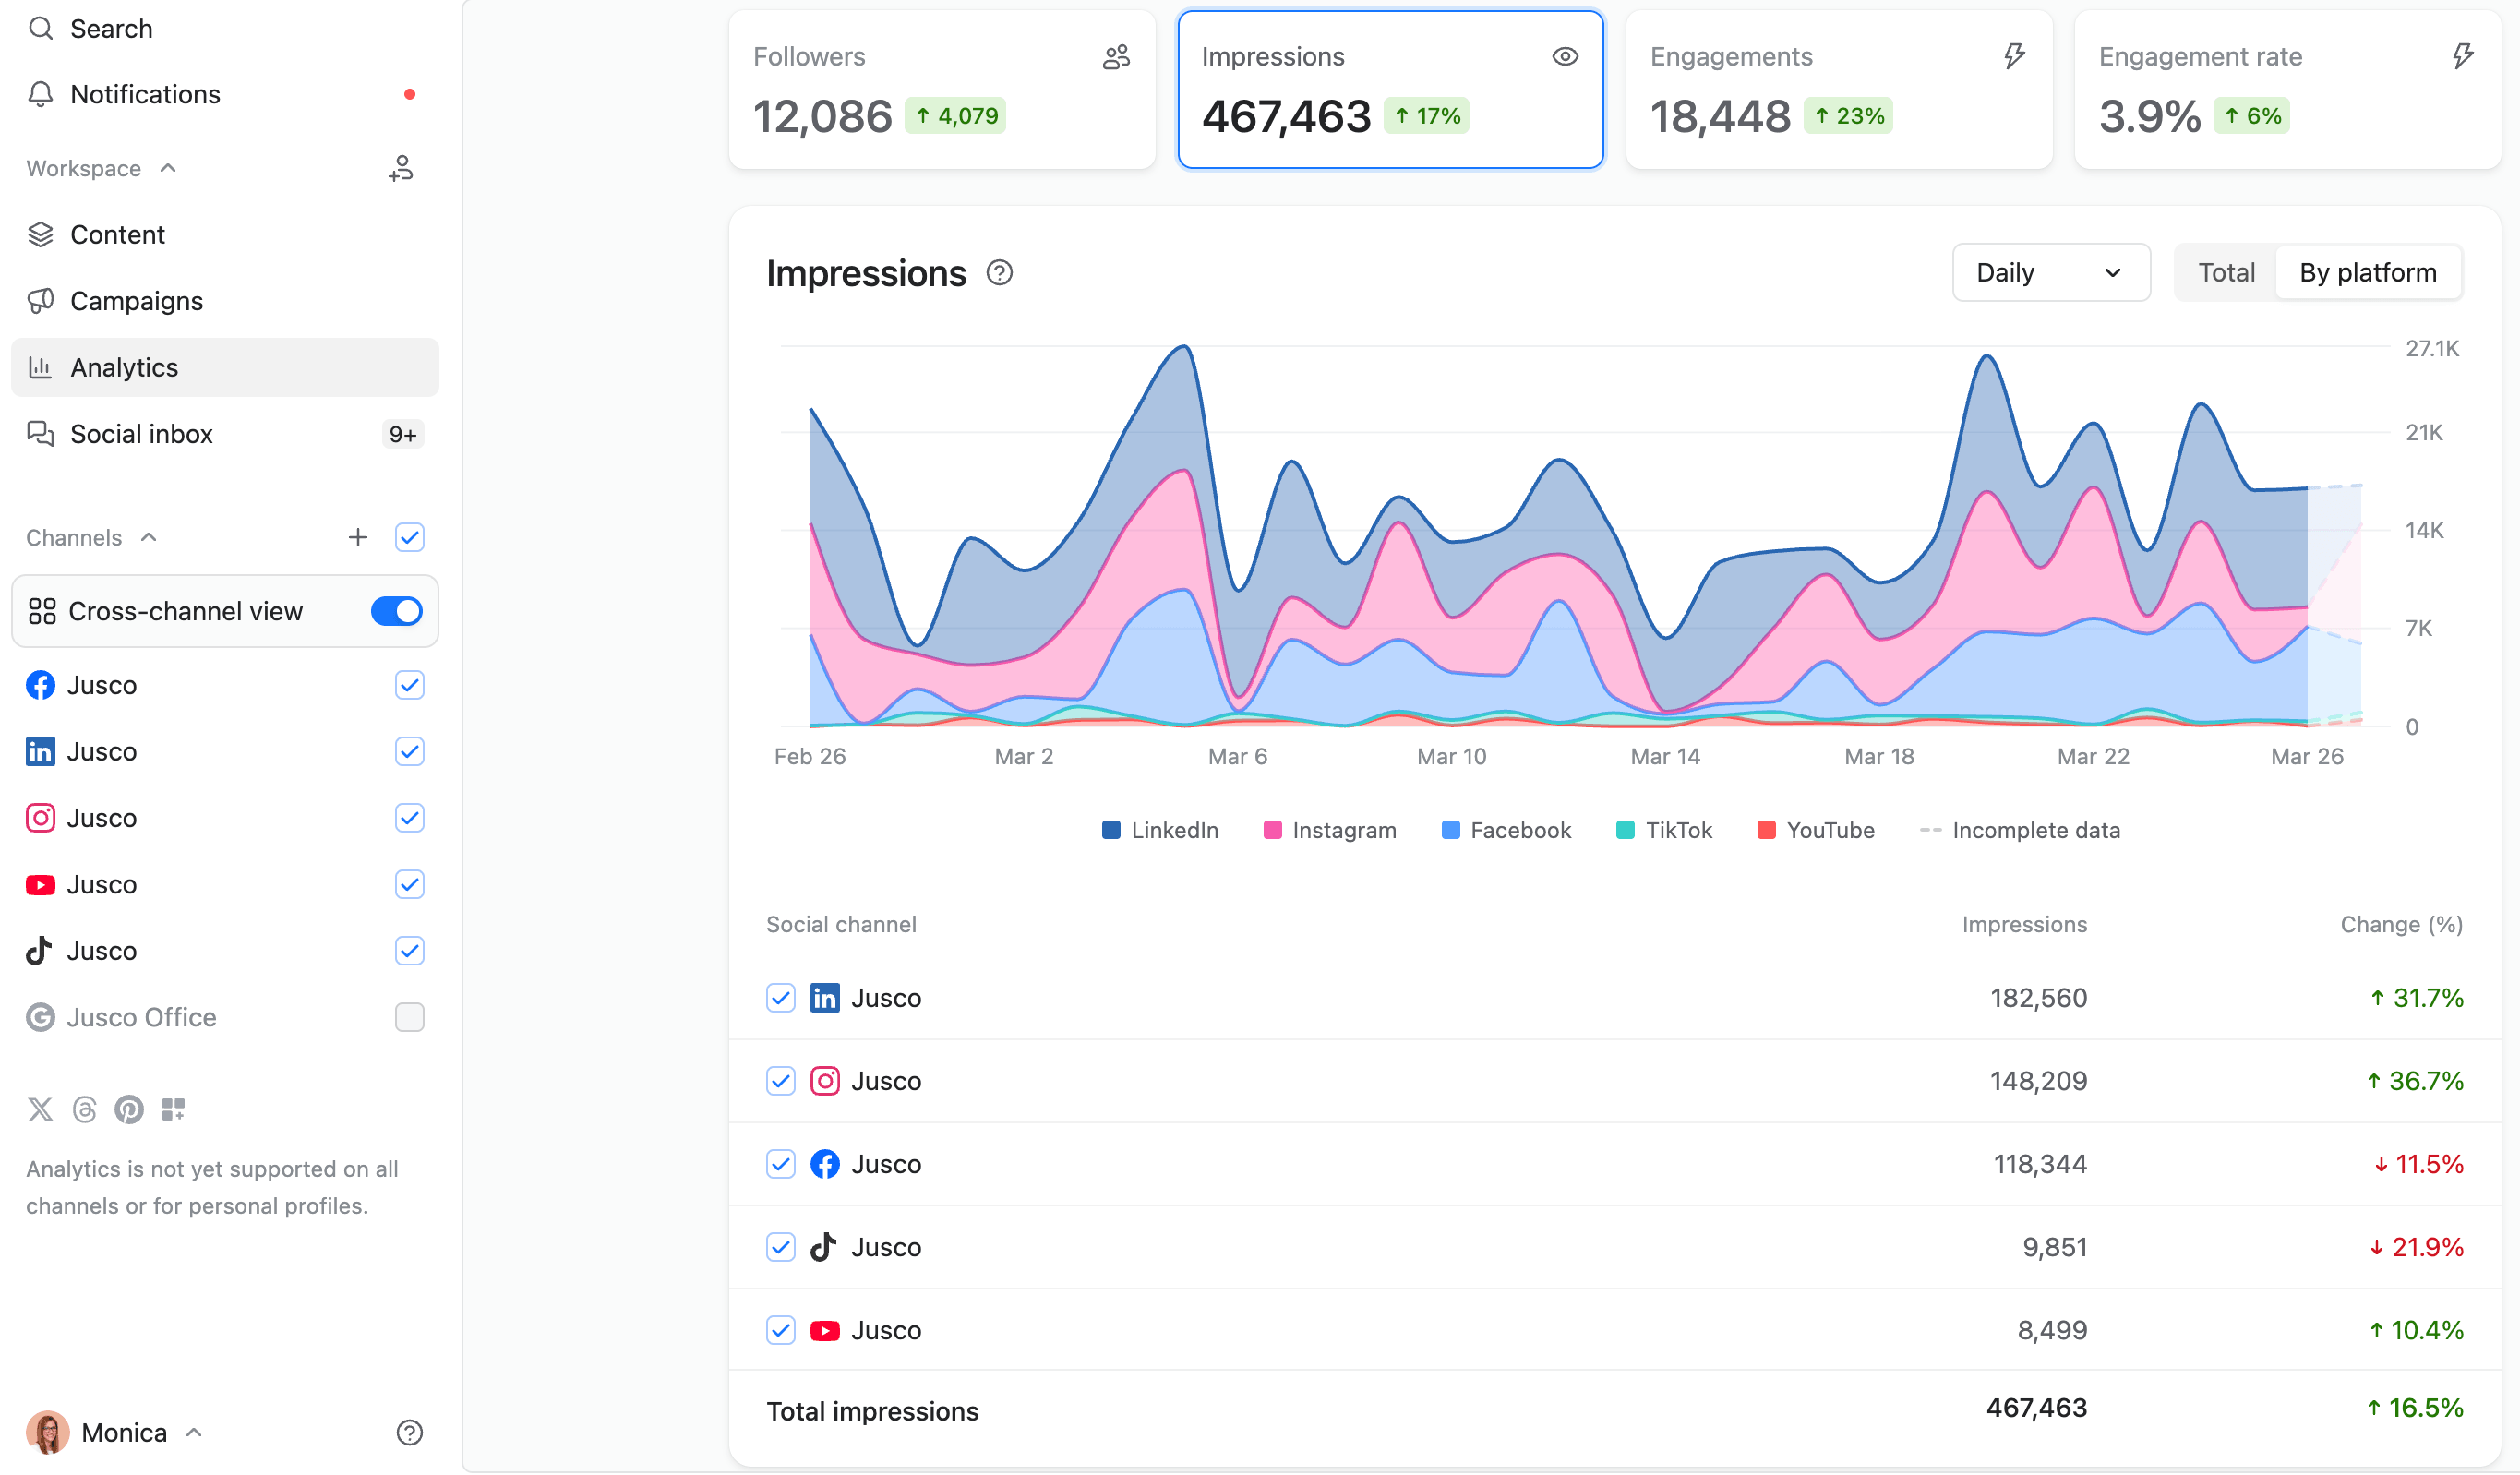Click the Pinterest icon in sidebar
The image size is (2520, 1475).
coord(129,1109)
